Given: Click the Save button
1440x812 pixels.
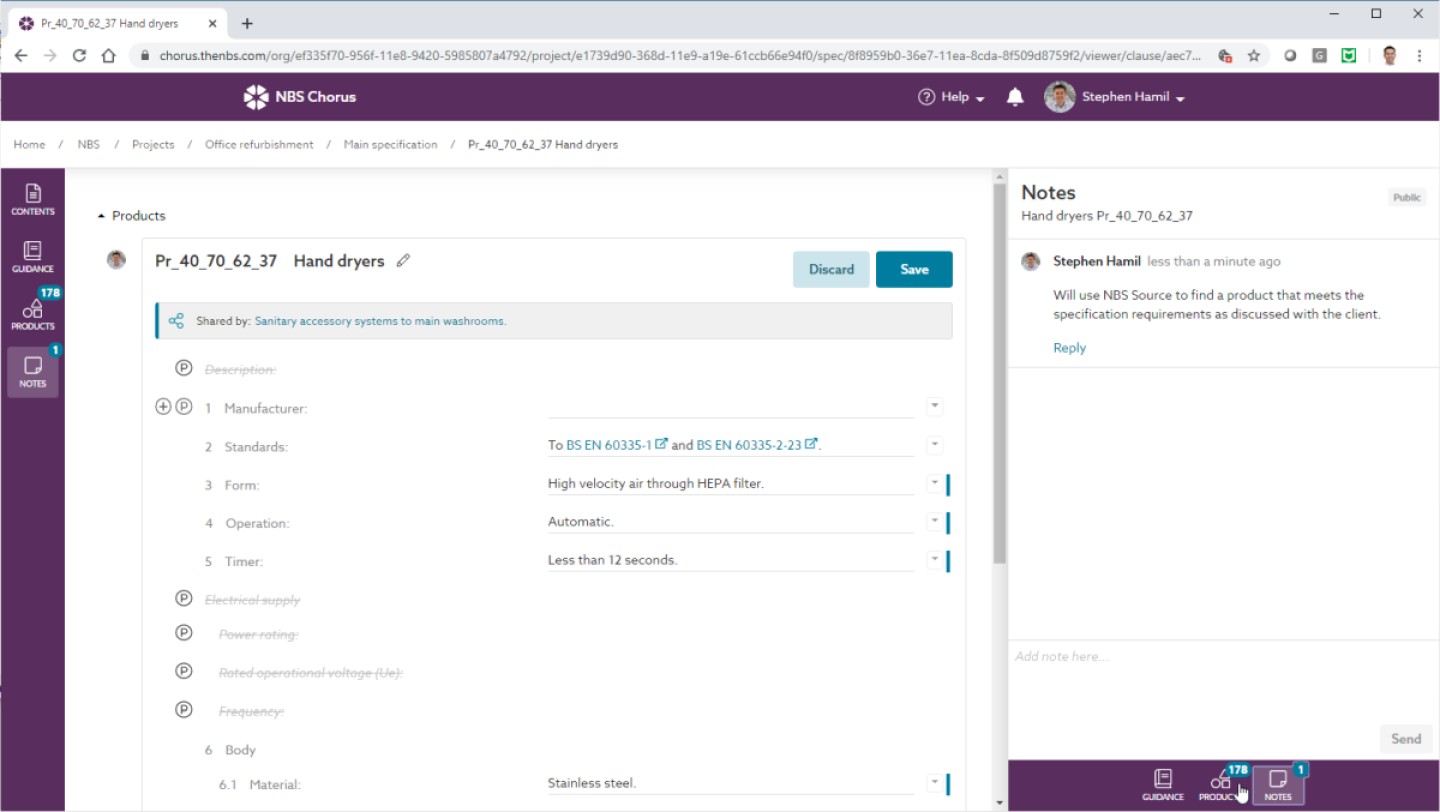Looking at the screenshot, I should click(914, 269).
